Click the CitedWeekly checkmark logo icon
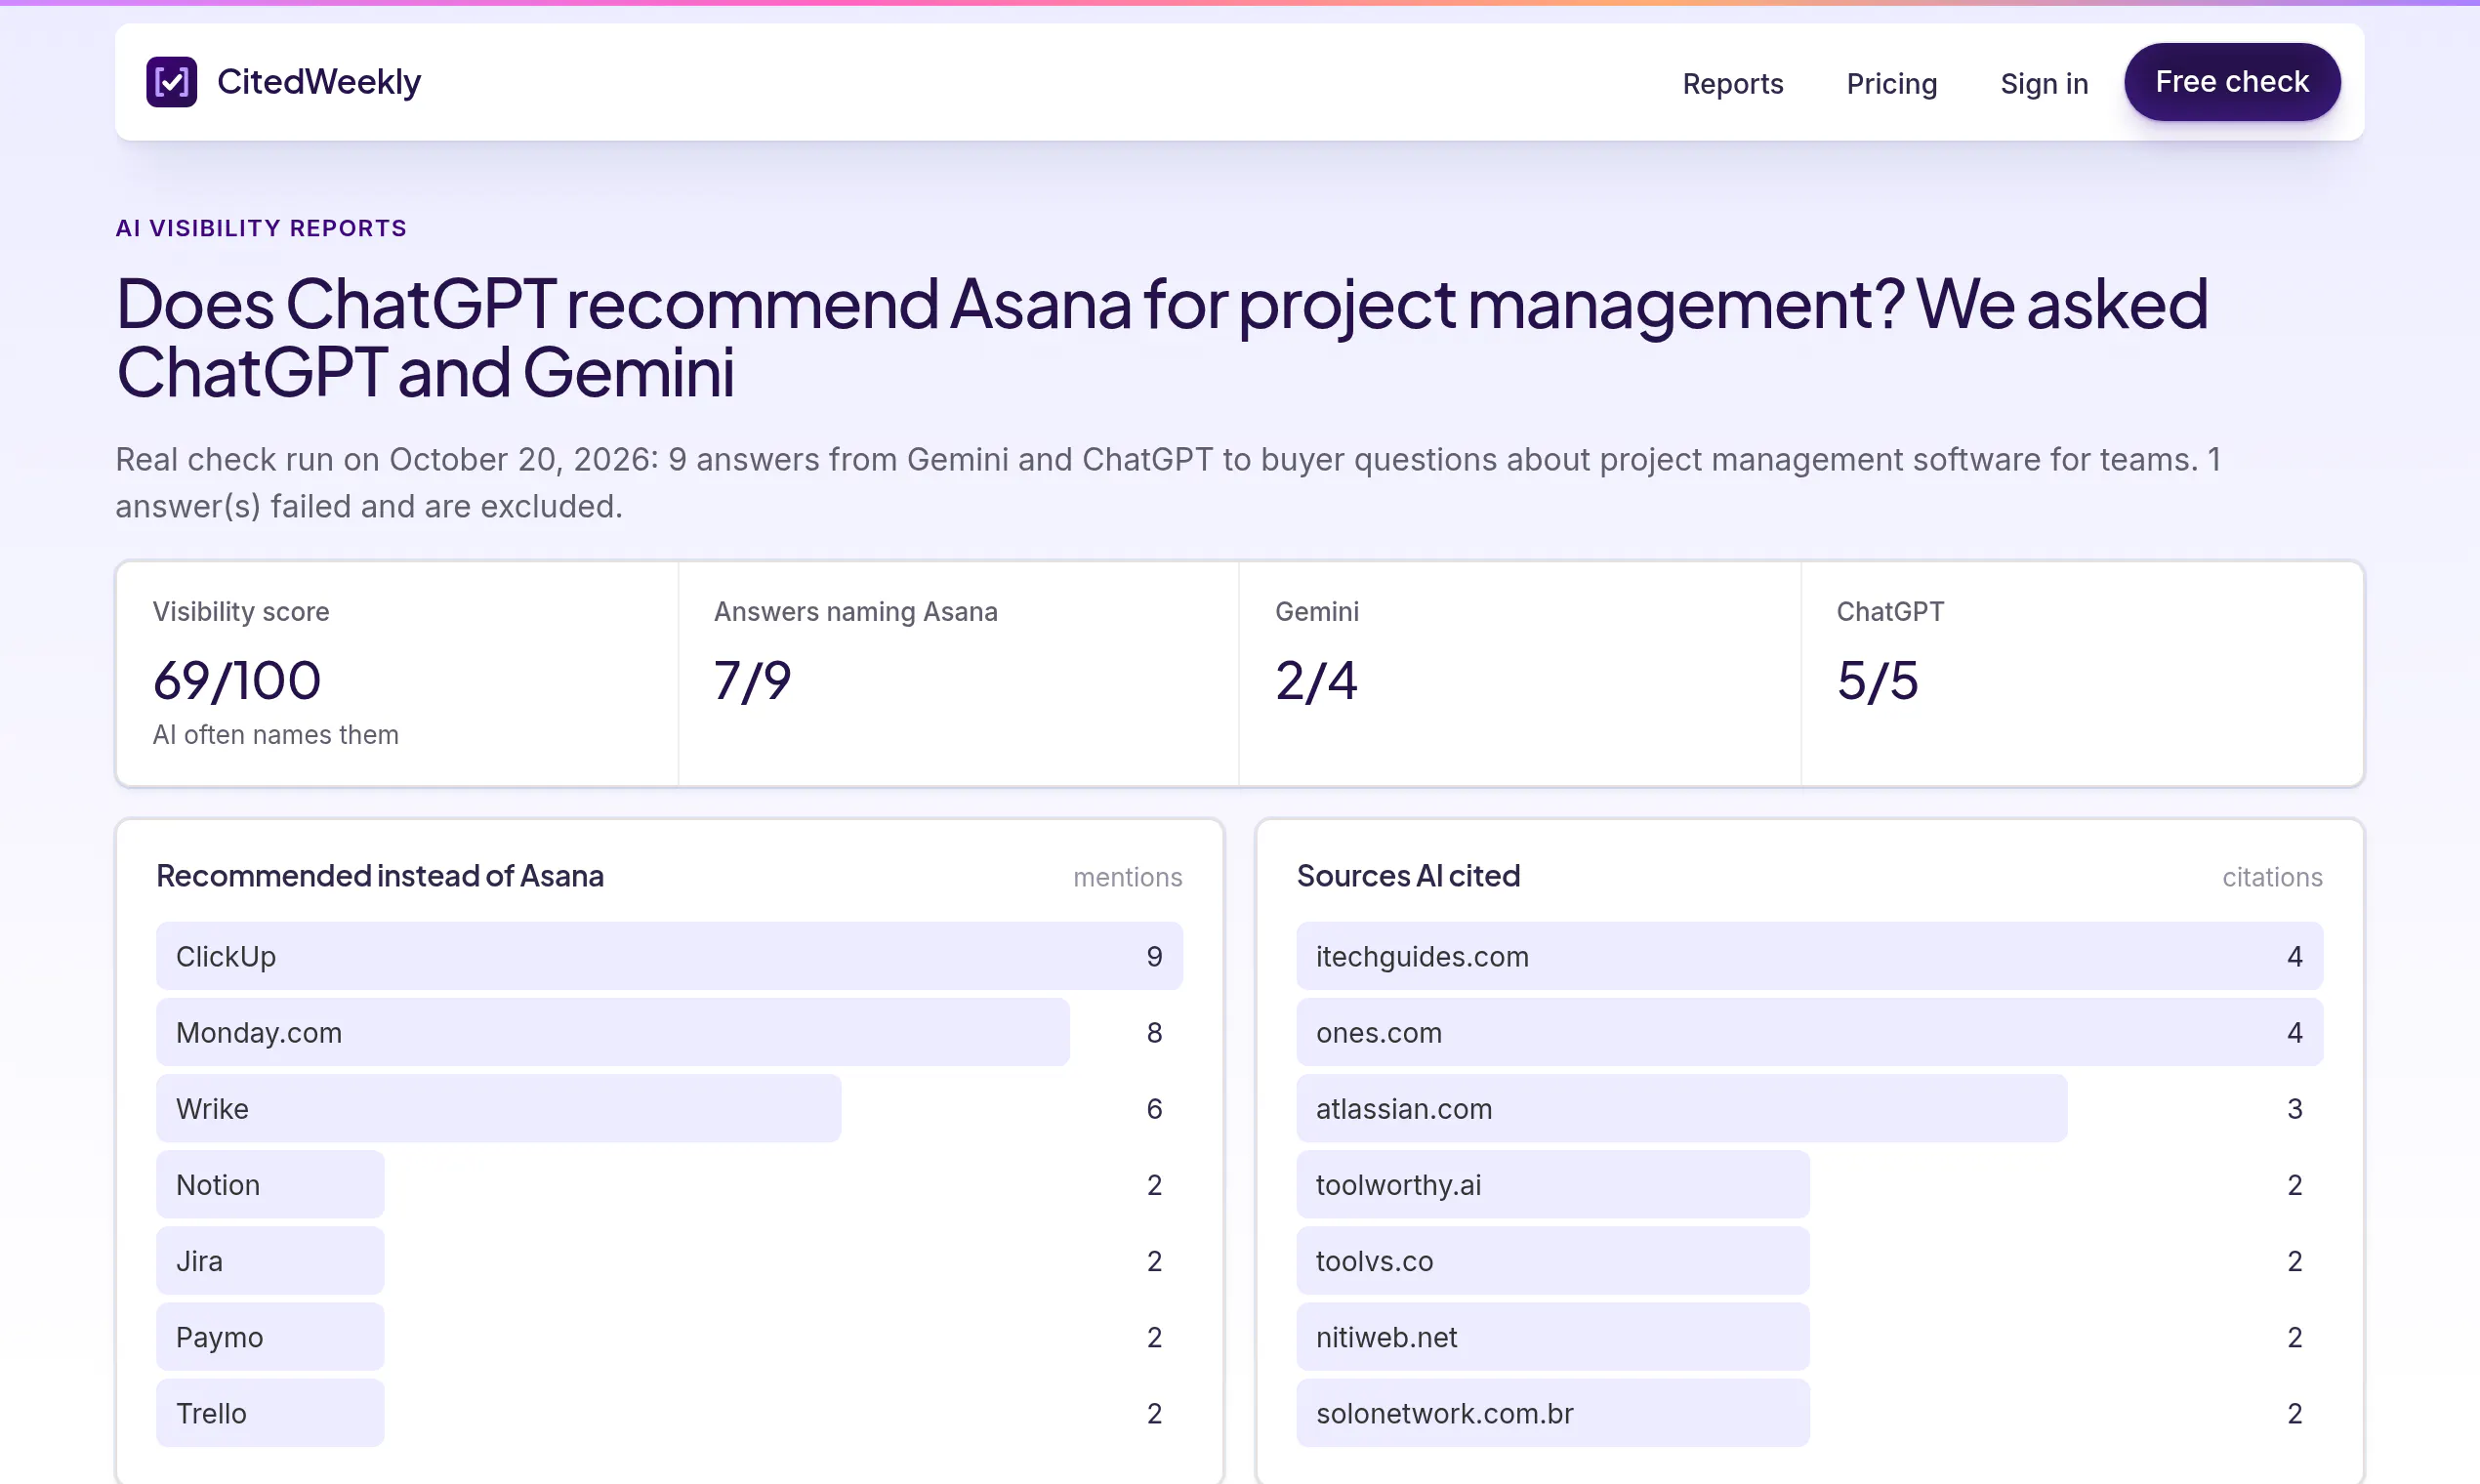2480x1484 pixels. pos(172,82)
